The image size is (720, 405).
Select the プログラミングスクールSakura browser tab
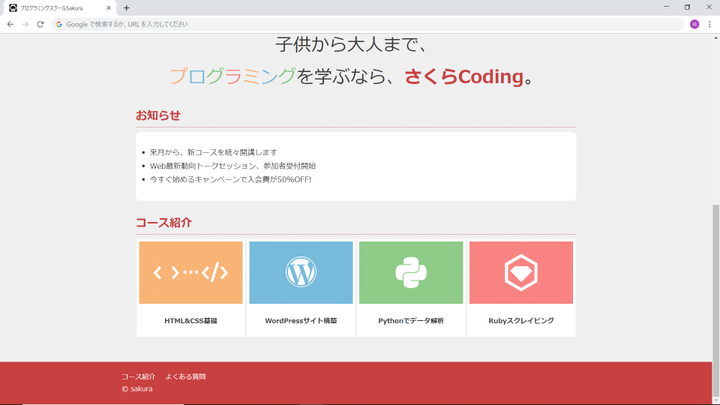[58, 8]
